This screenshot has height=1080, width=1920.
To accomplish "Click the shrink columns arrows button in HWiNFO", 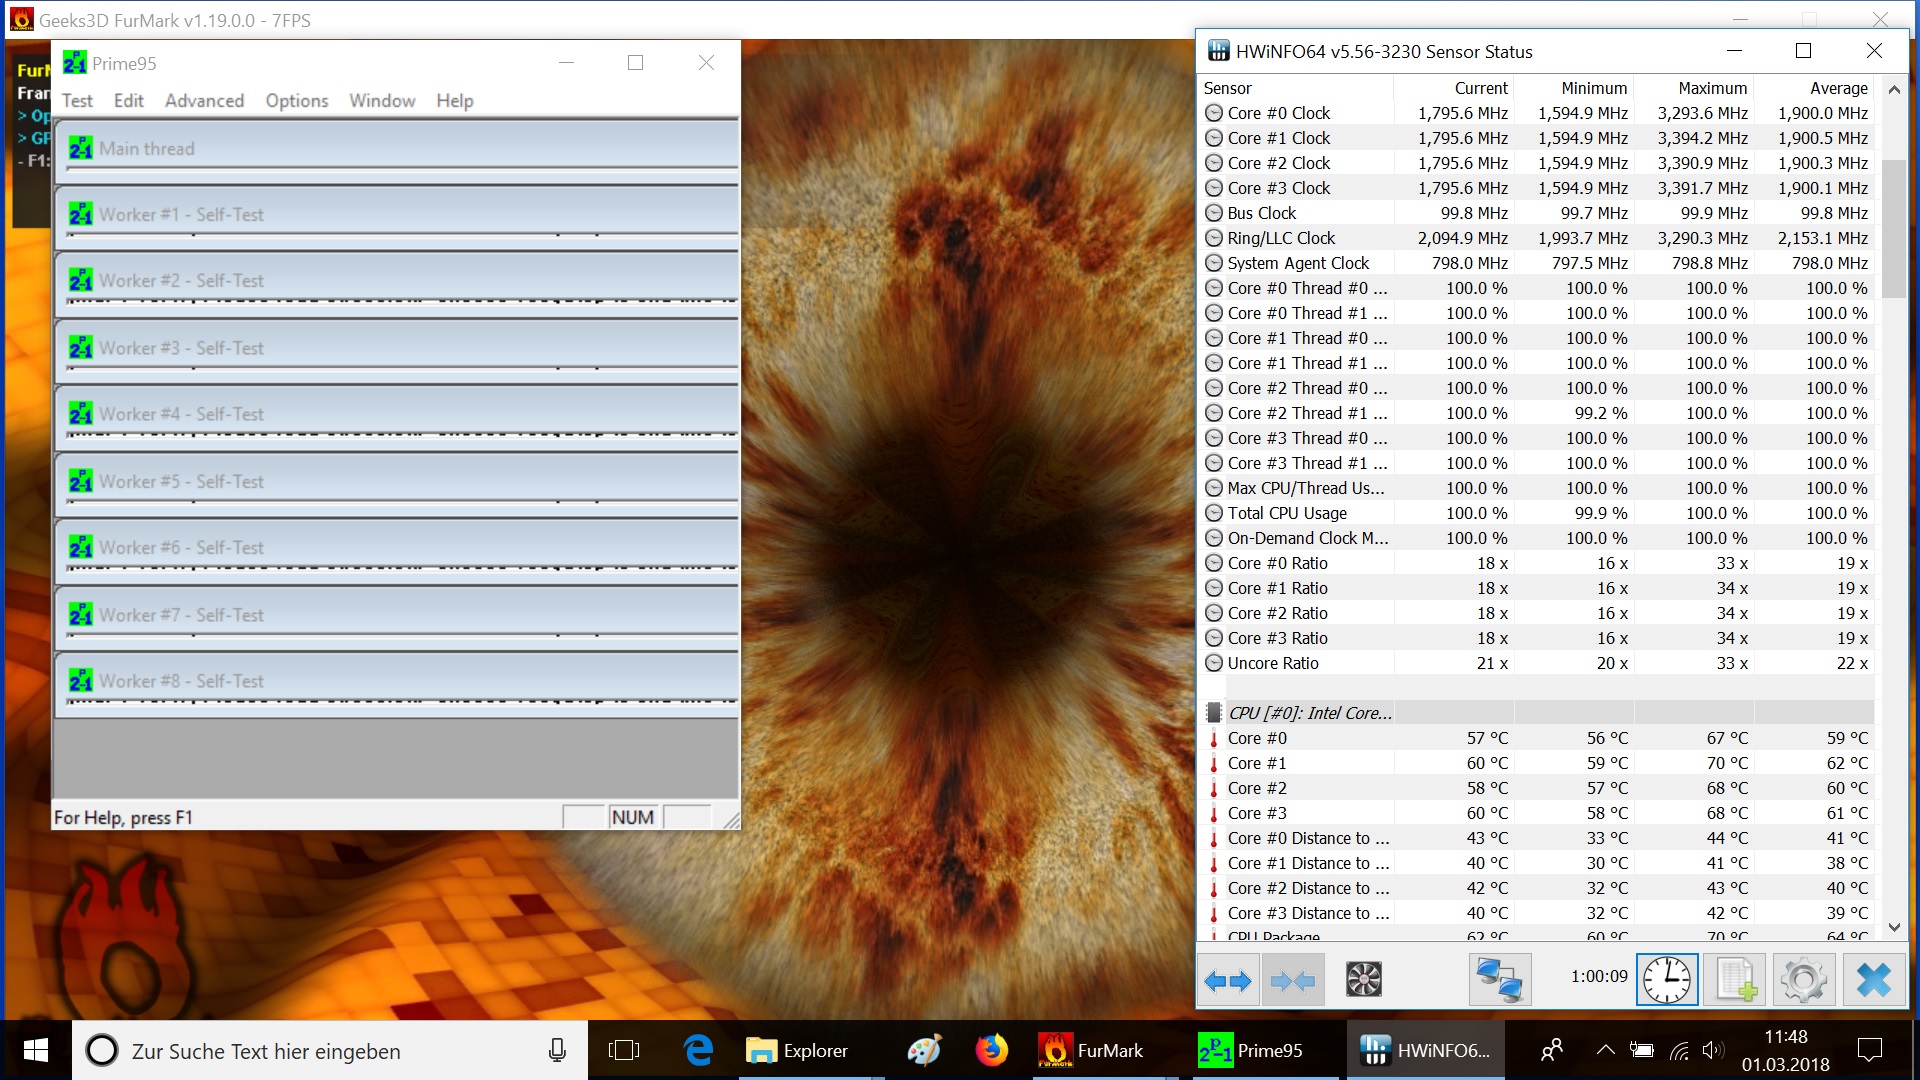I will pos(1293,980).
